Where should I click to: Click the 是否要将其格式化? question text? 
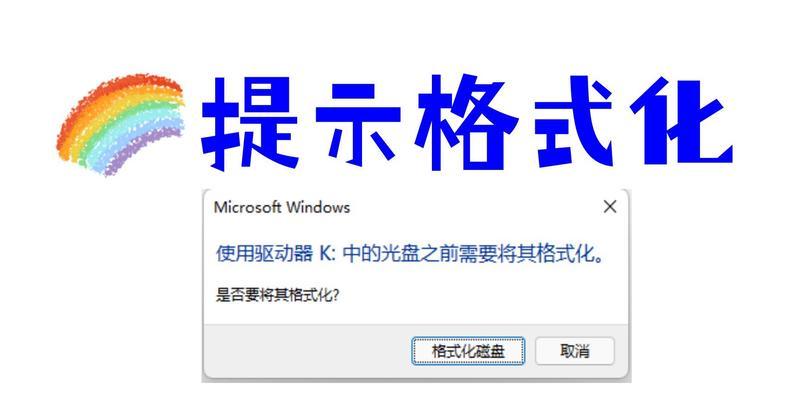click(x=278, y=294)
